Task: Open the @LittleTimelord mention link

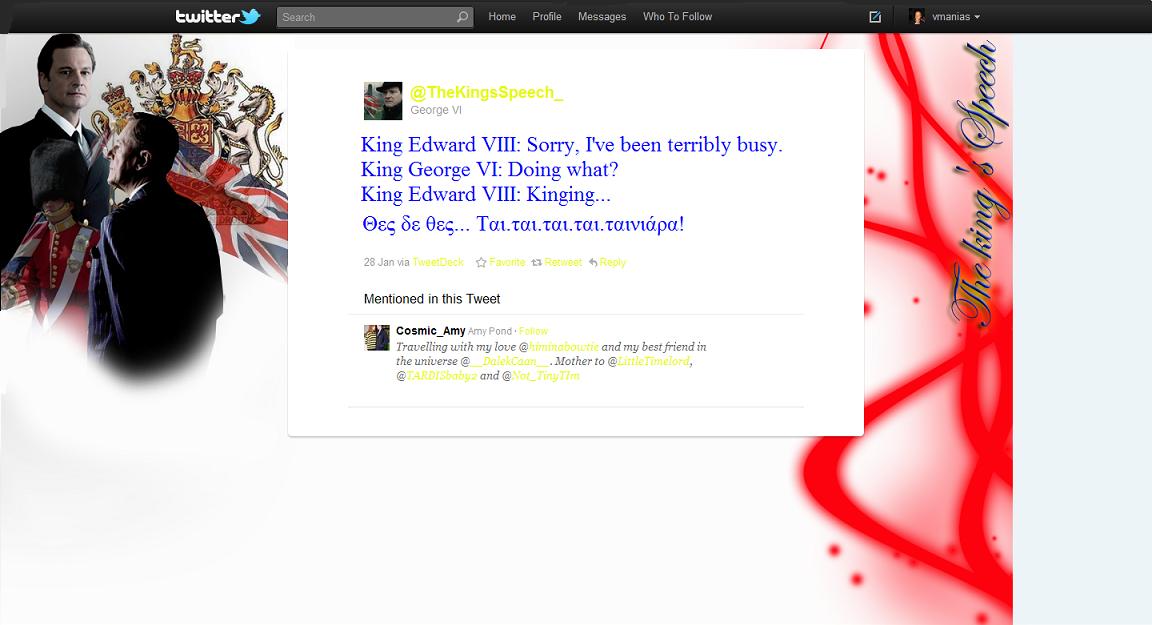Action: point(653,361)
